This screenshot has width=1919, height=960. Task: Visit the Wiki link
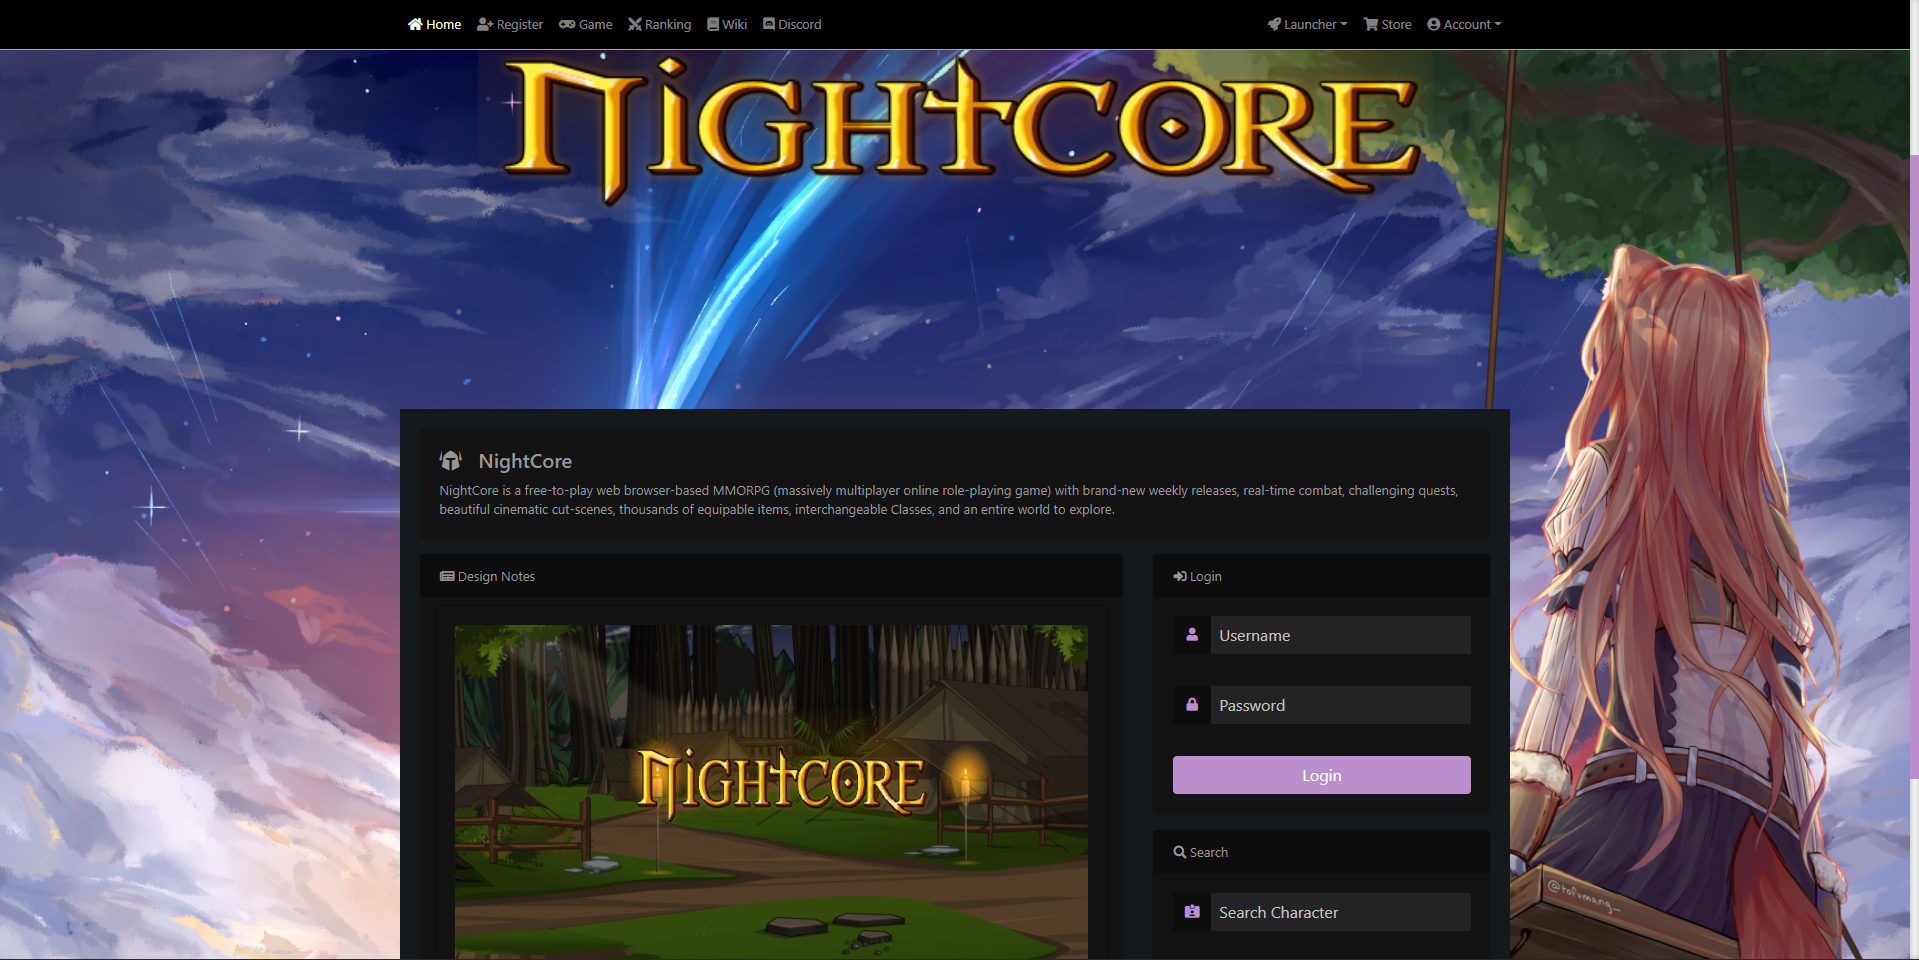point(727,24)
